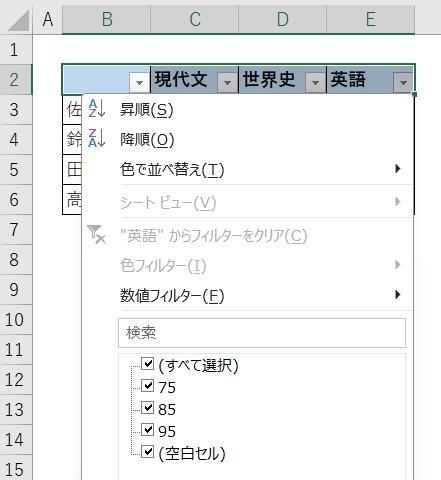Screen dimensions: 441x480
Task: Click the select-all corner triangle
Action: (x=18, y=21)
